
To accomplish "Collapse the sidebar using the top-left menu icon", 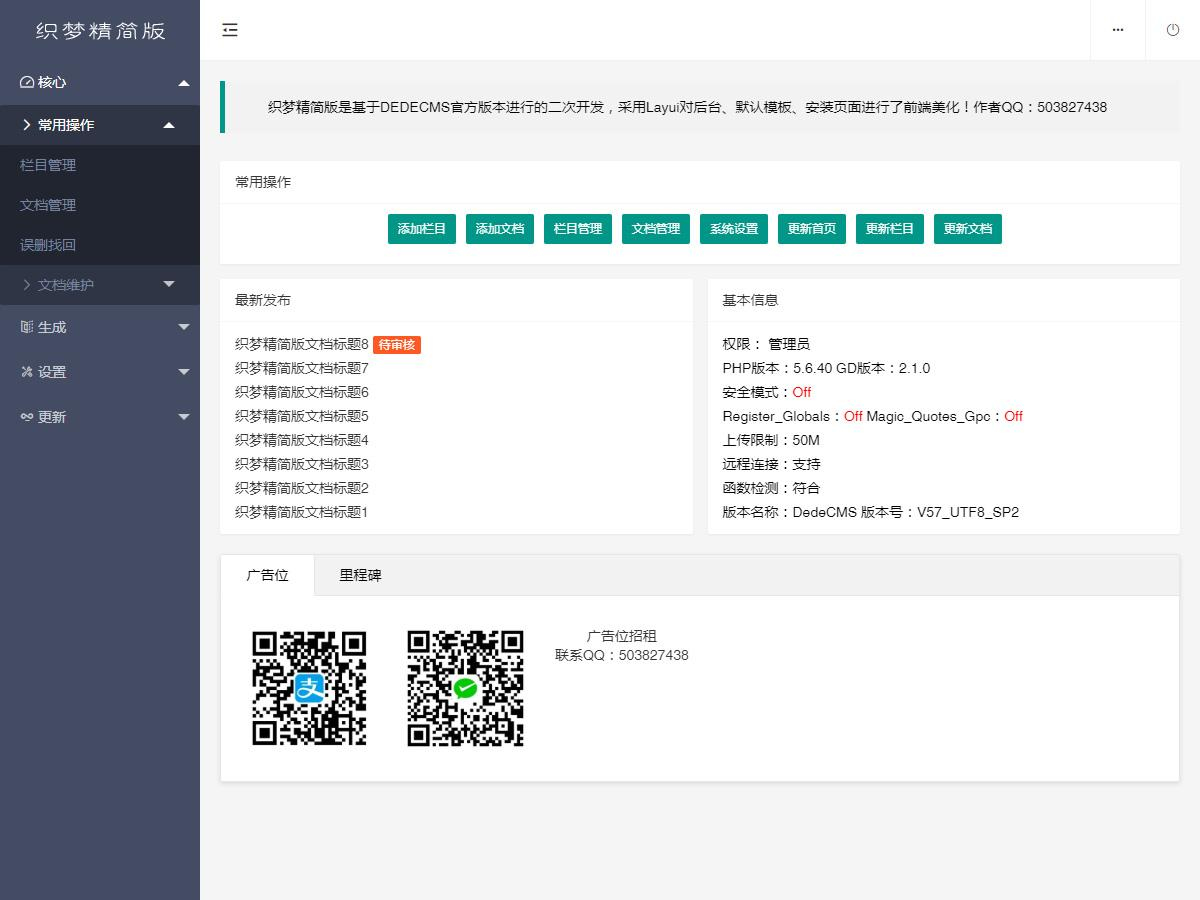I will click(230, 30).
